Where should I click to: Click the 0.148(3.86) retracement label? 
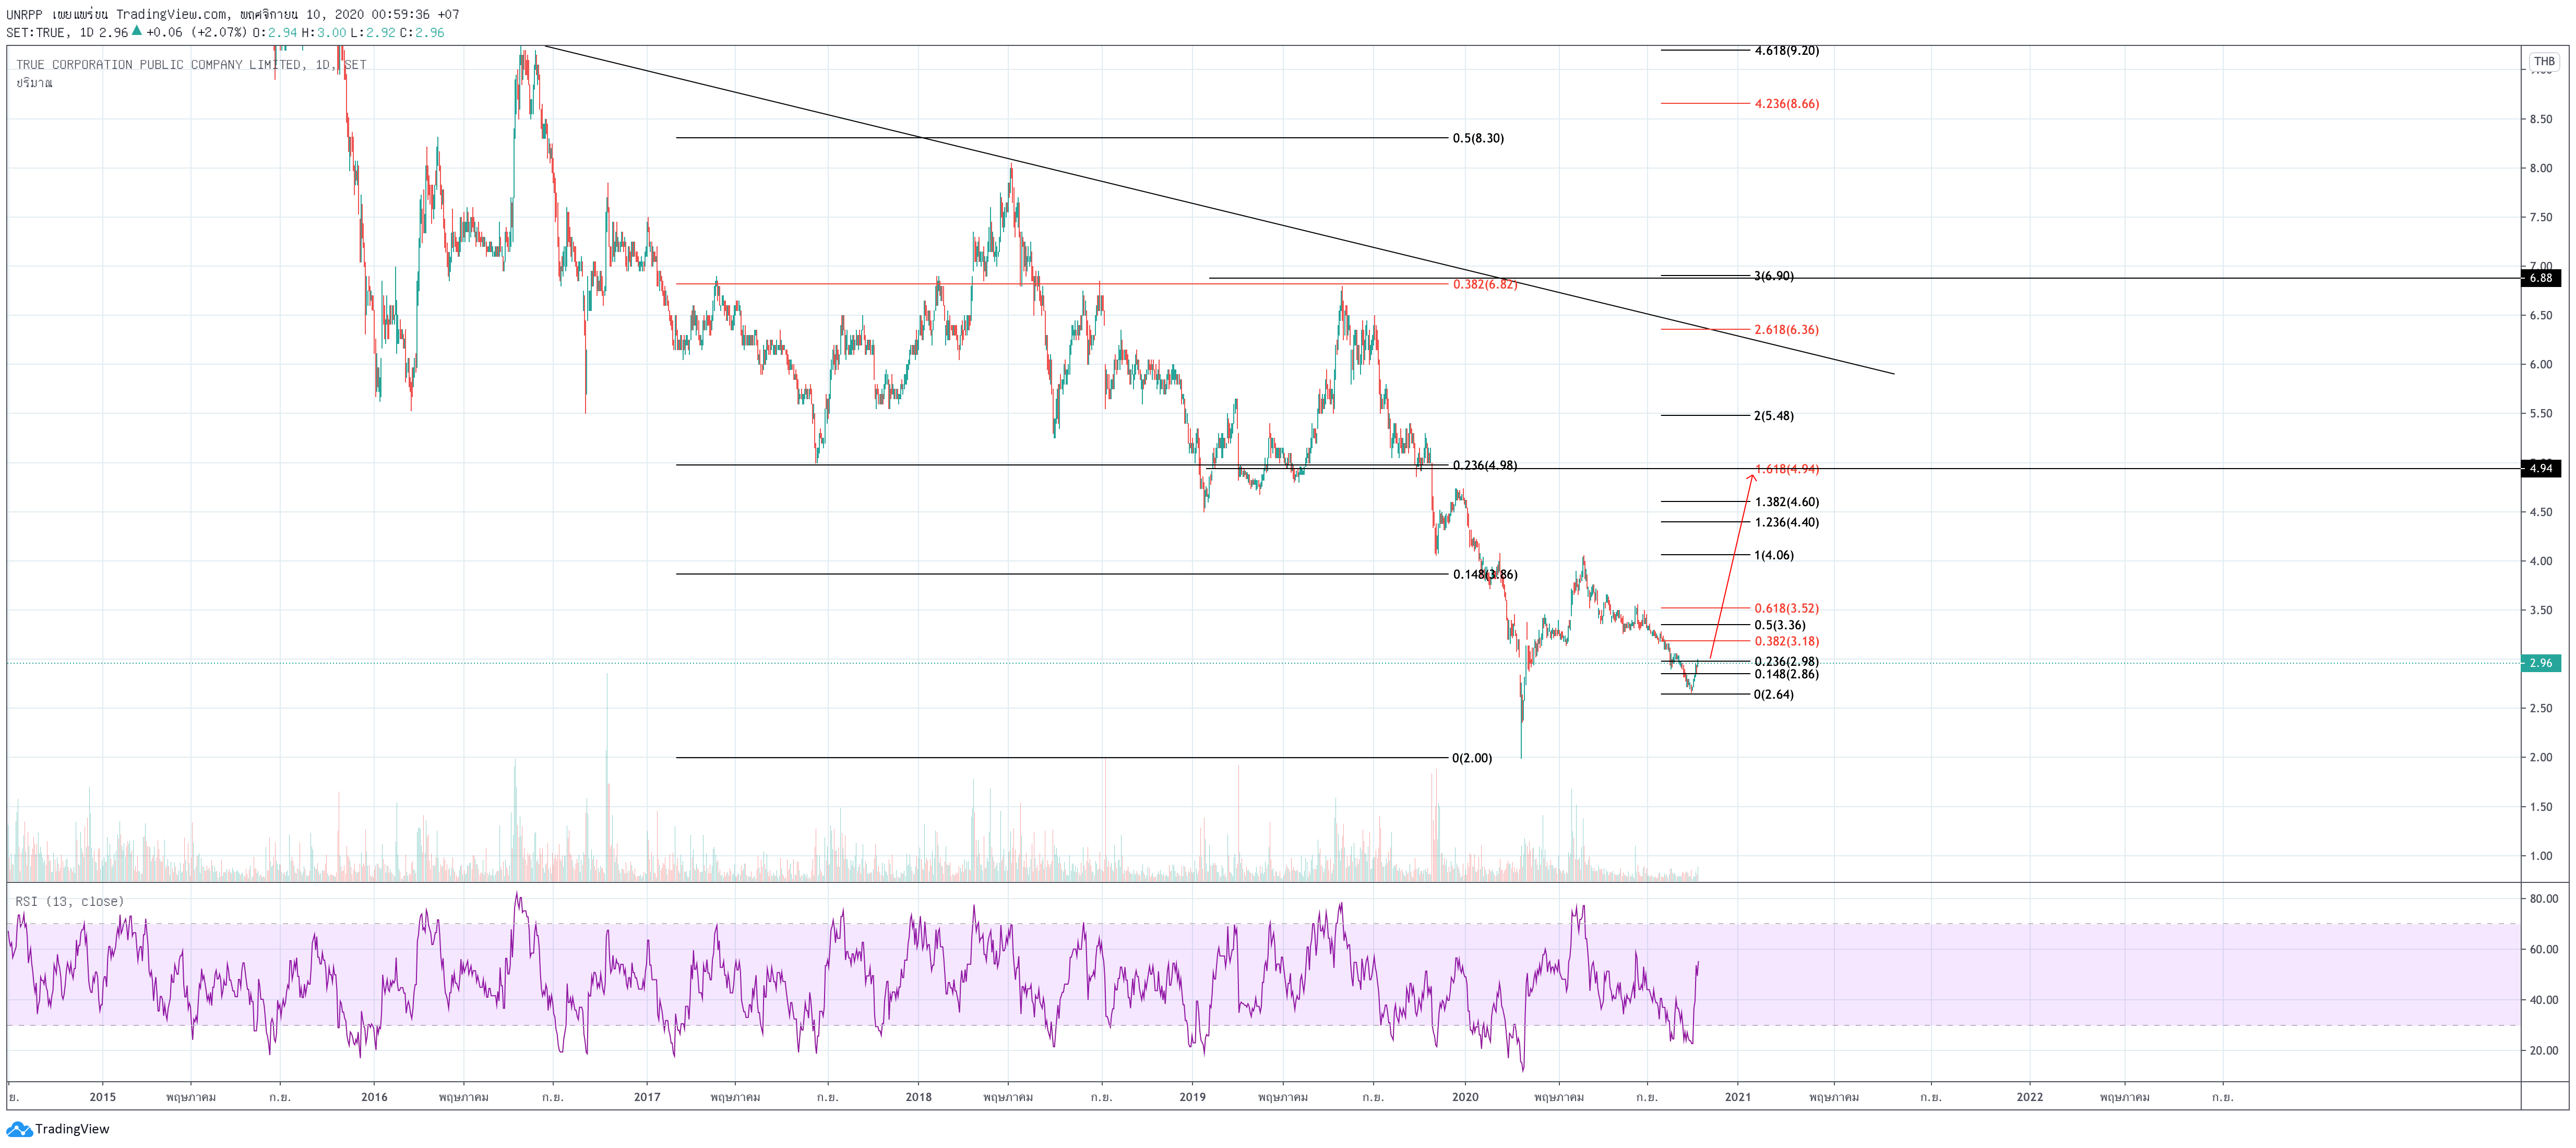1485,574
